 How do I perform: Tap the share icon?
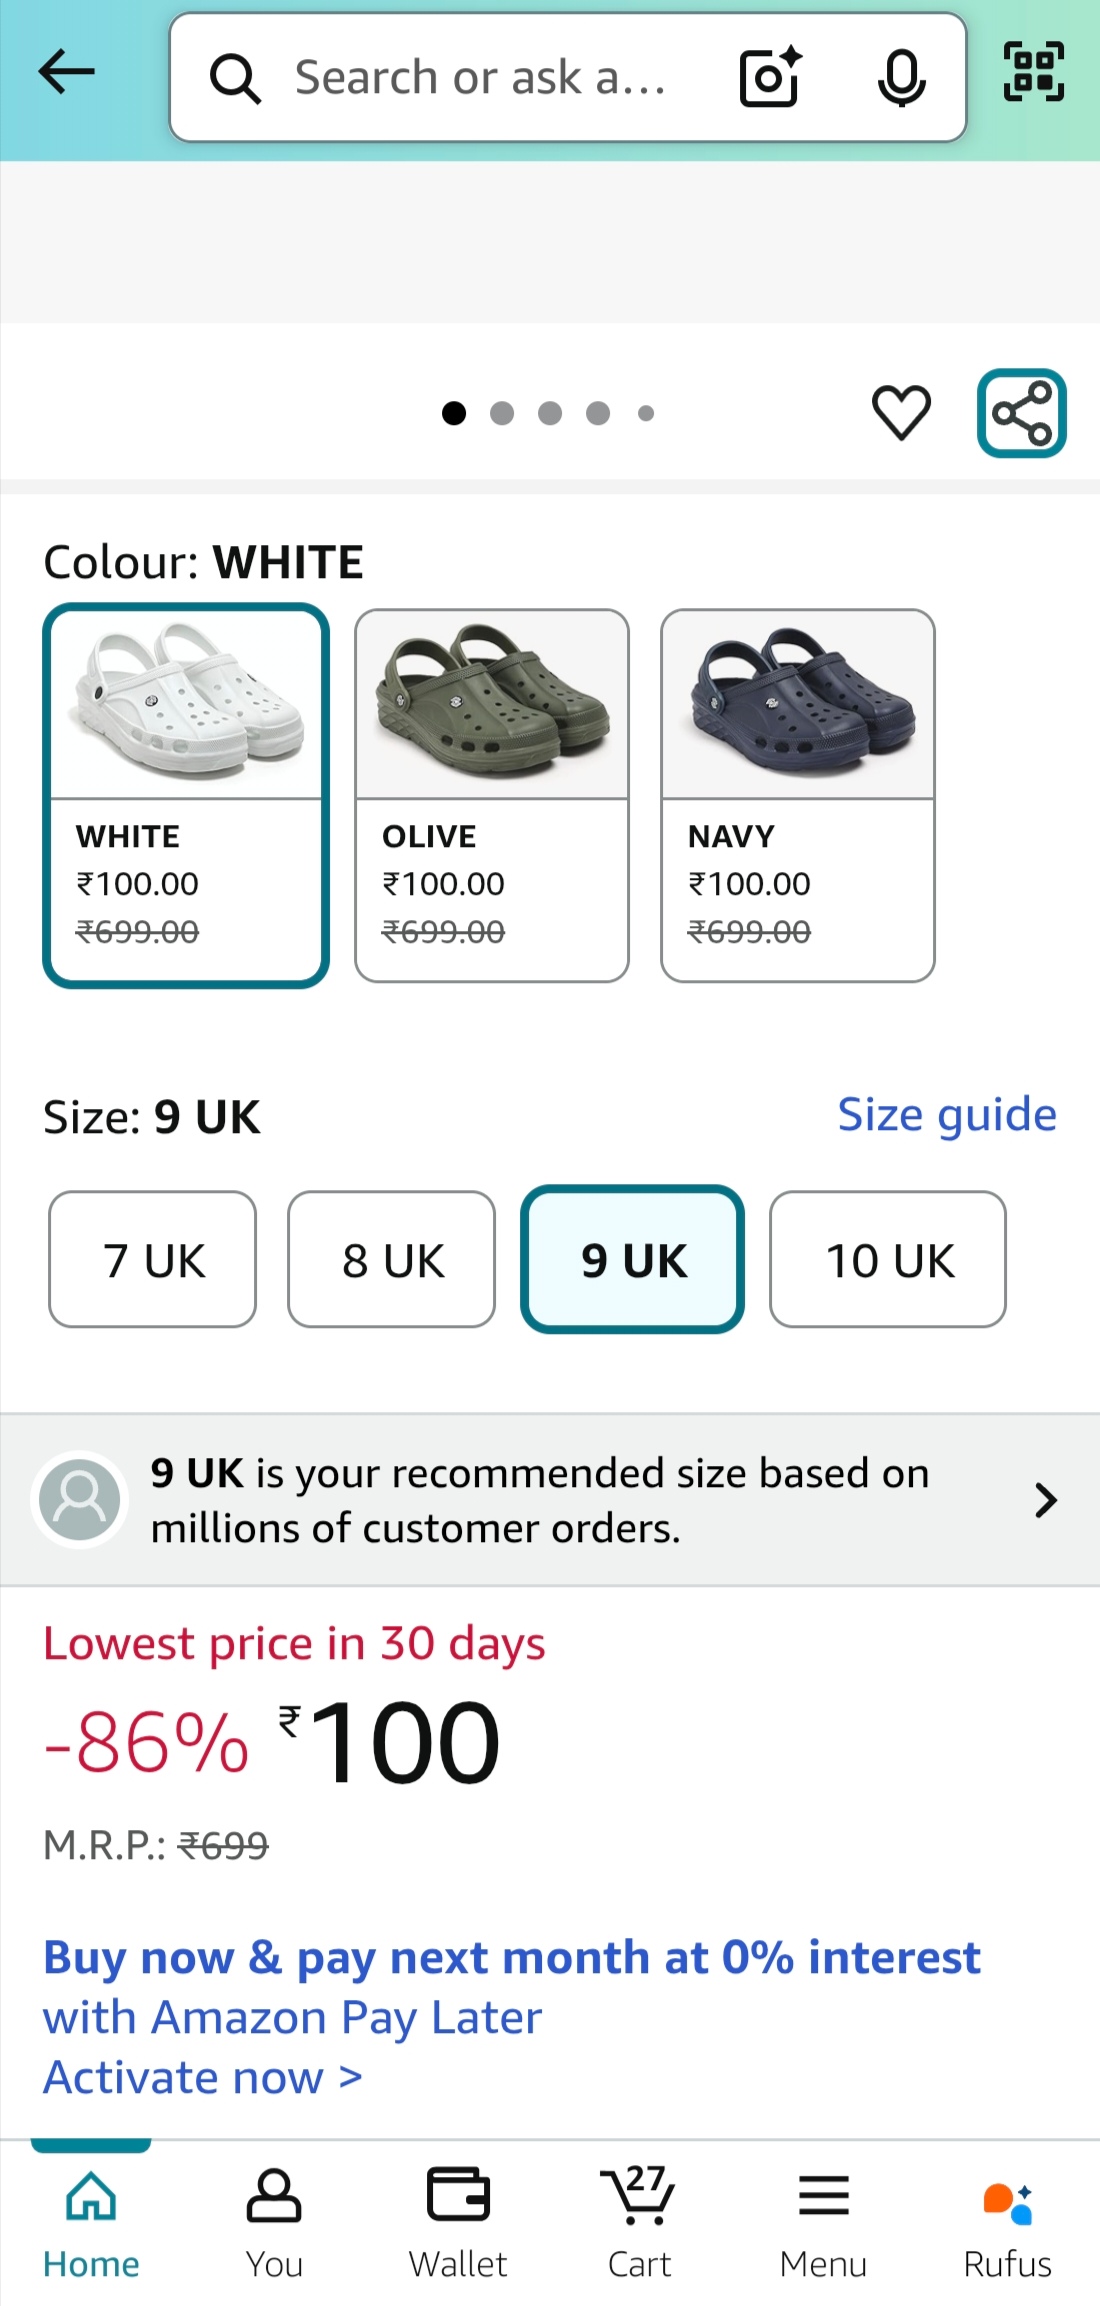click(x=1021, y=413)
